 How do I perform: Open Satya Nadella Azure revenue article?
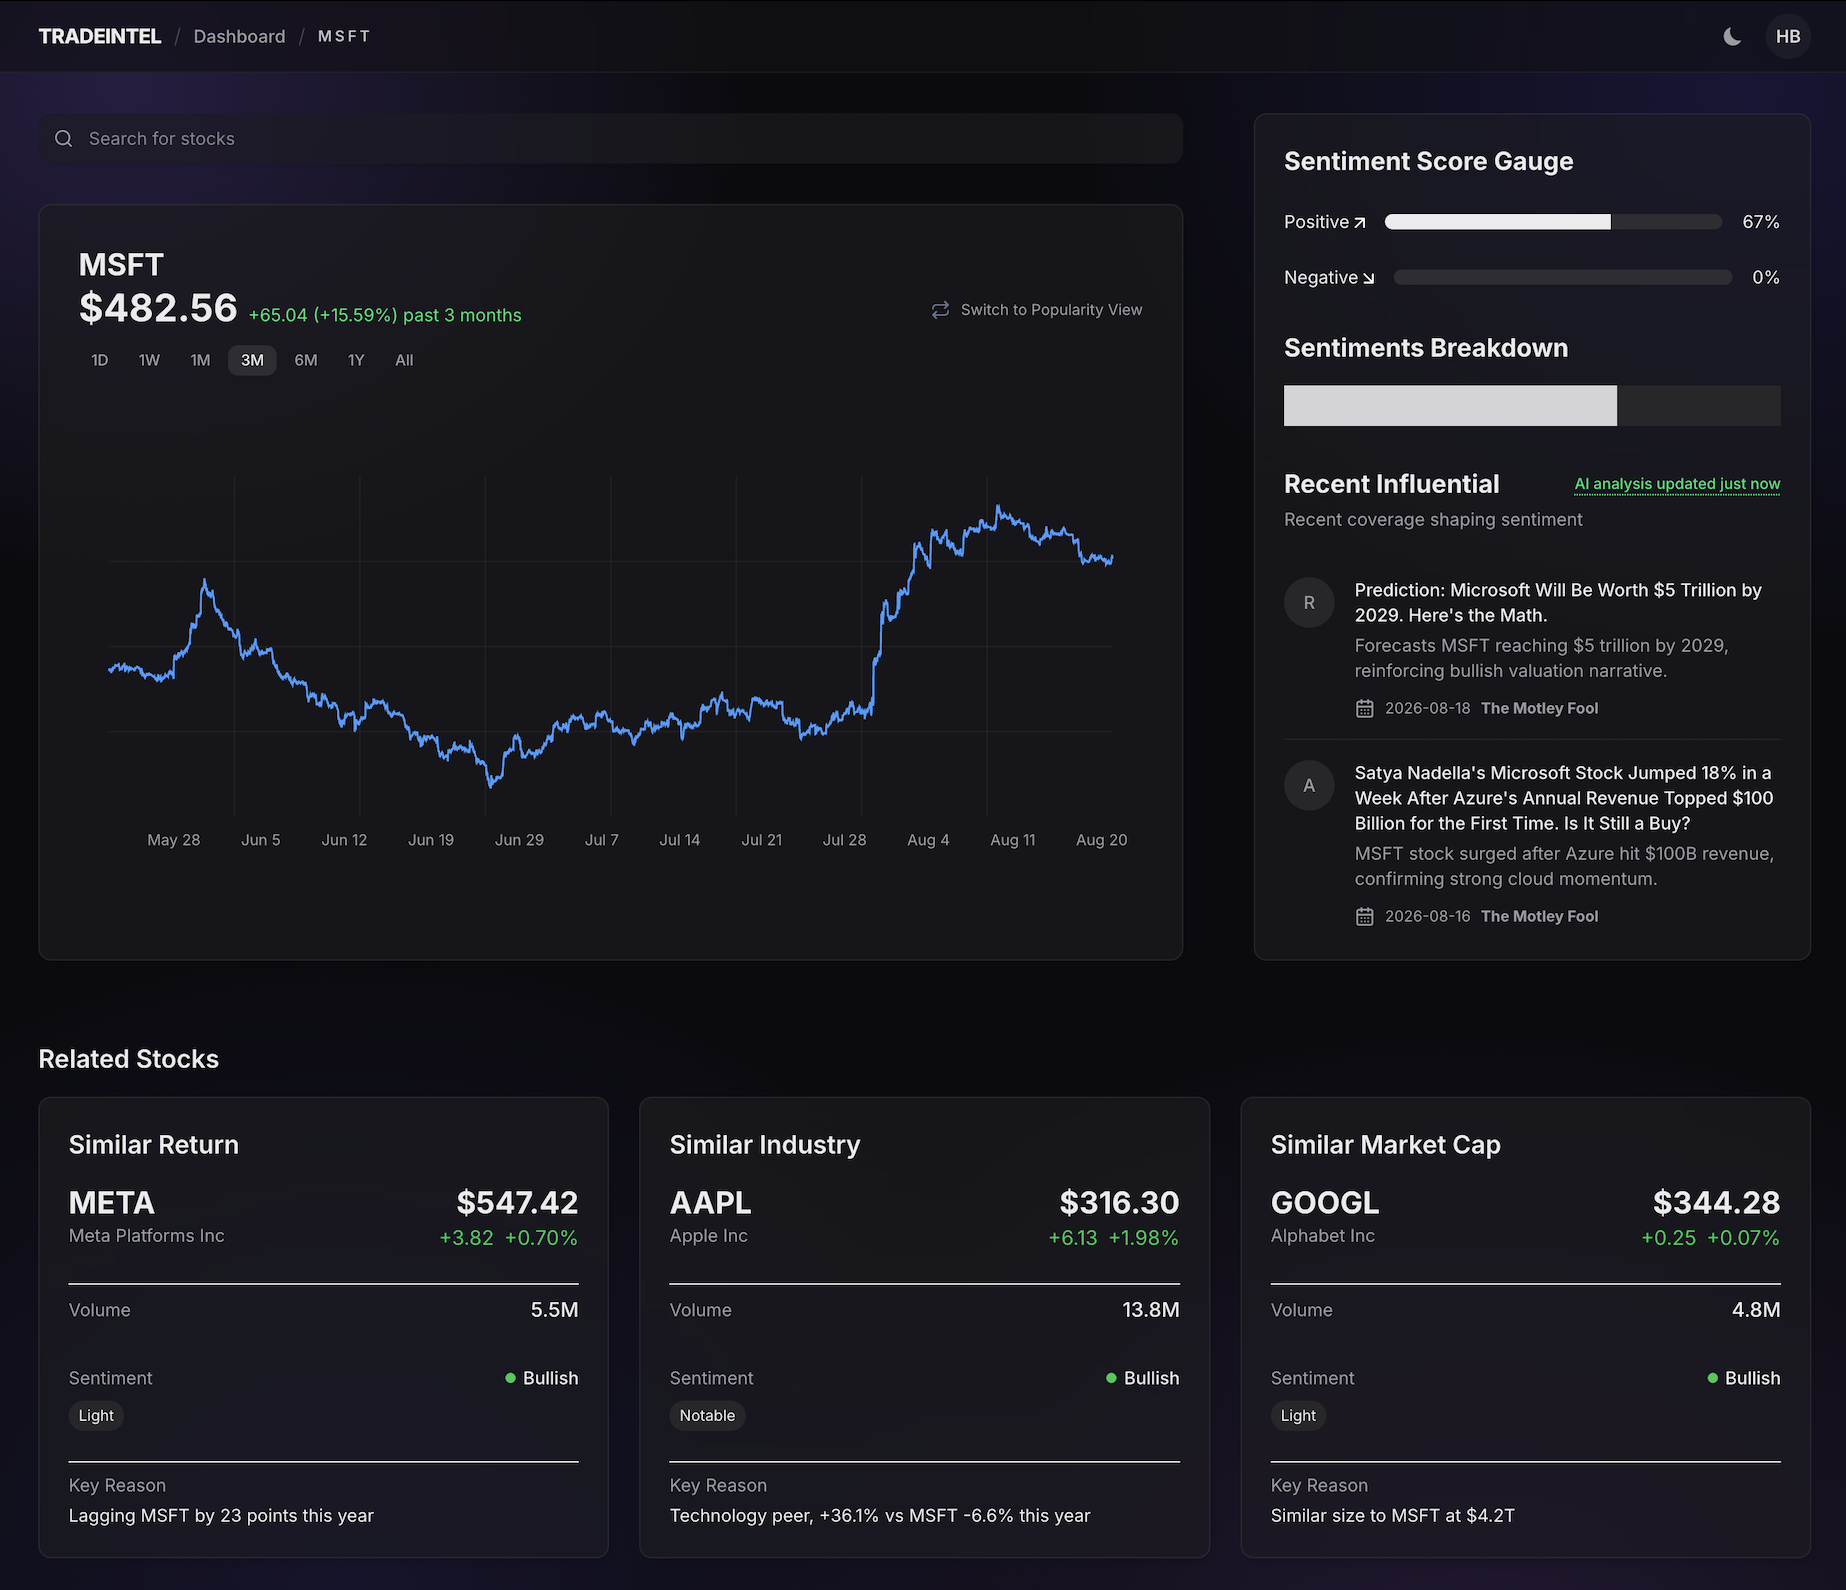(1564, 798)
